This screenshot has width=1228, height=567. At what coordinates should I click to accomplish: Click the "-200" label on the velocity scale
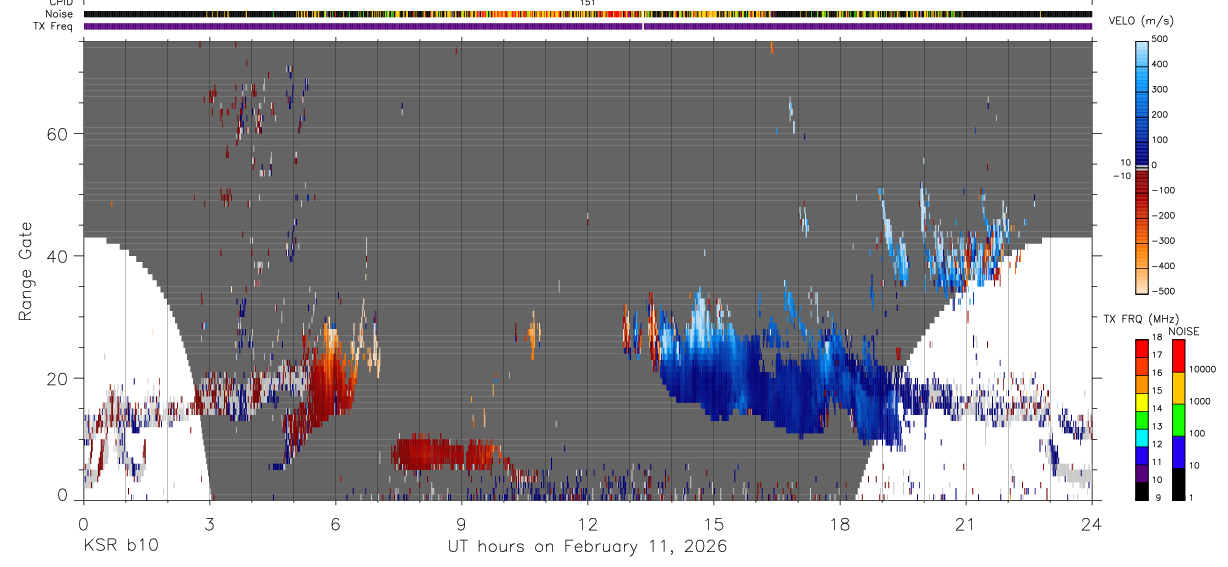pyautogui.click(x=1163, y=215)
